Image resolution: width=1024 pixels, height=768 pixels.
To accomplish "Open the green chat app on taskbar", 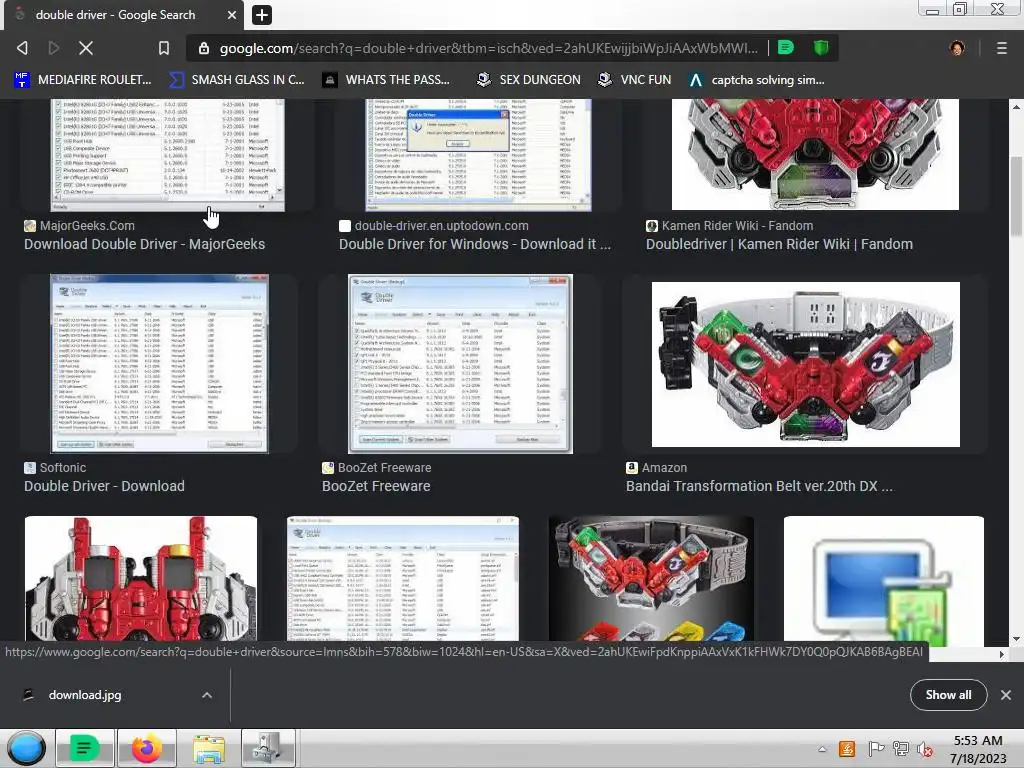I will [x=85, y=748].
